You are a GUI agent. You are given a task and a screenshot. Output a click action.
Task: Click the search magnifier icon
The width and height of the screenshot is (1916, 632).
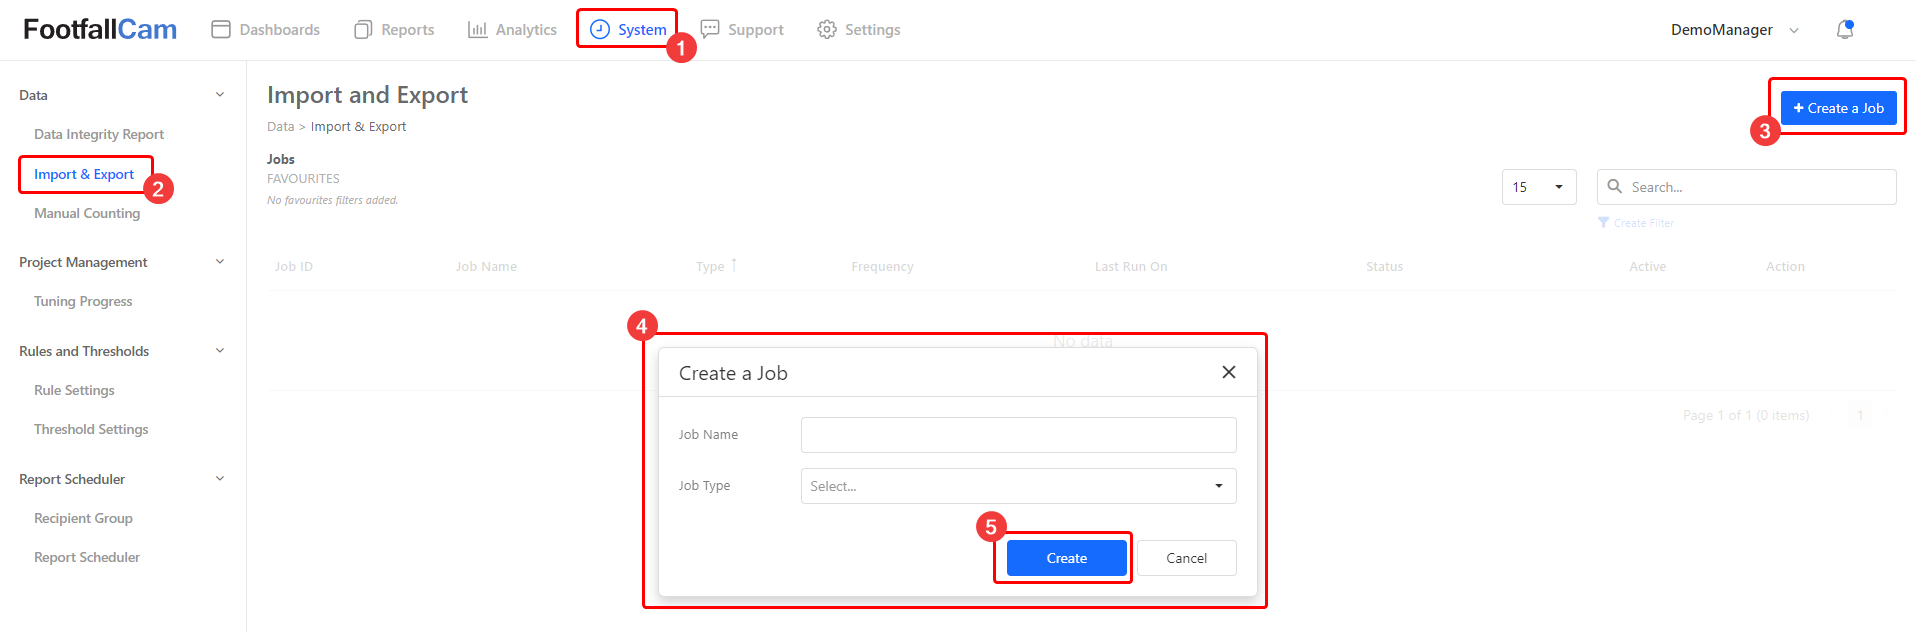point(1614,187)
